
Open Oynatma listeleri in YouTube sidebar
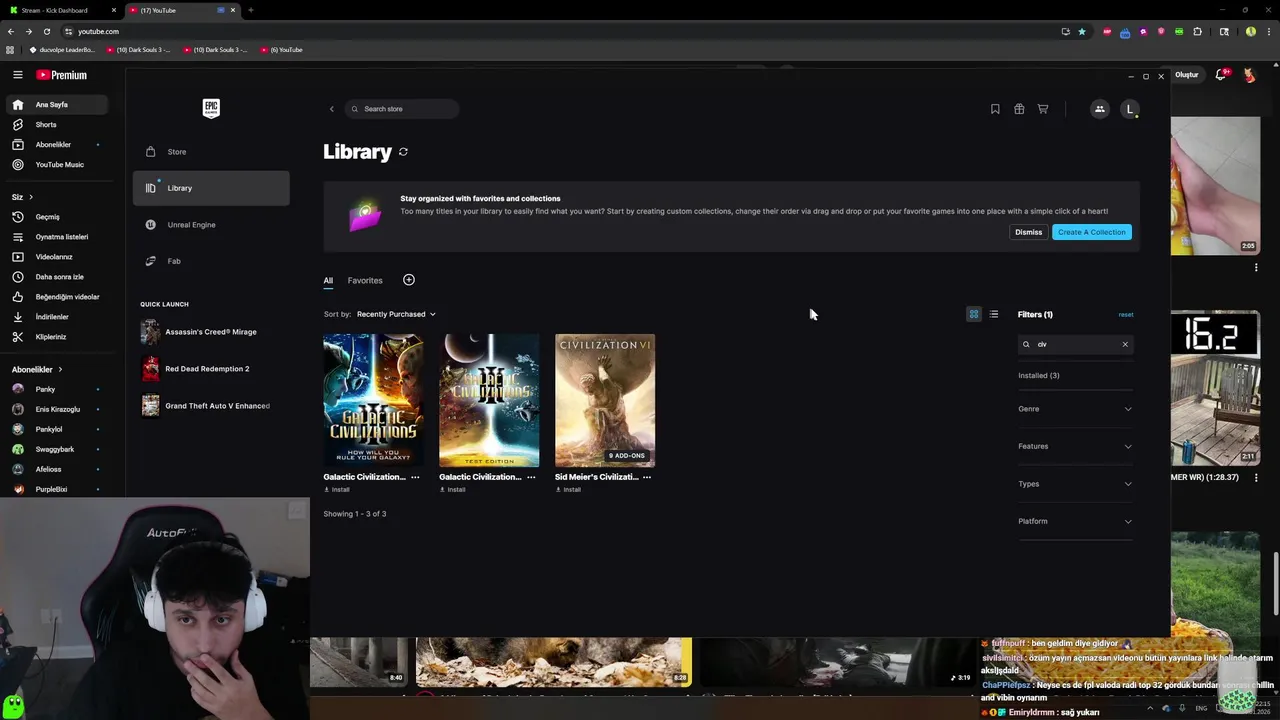(x=57, y=237)
